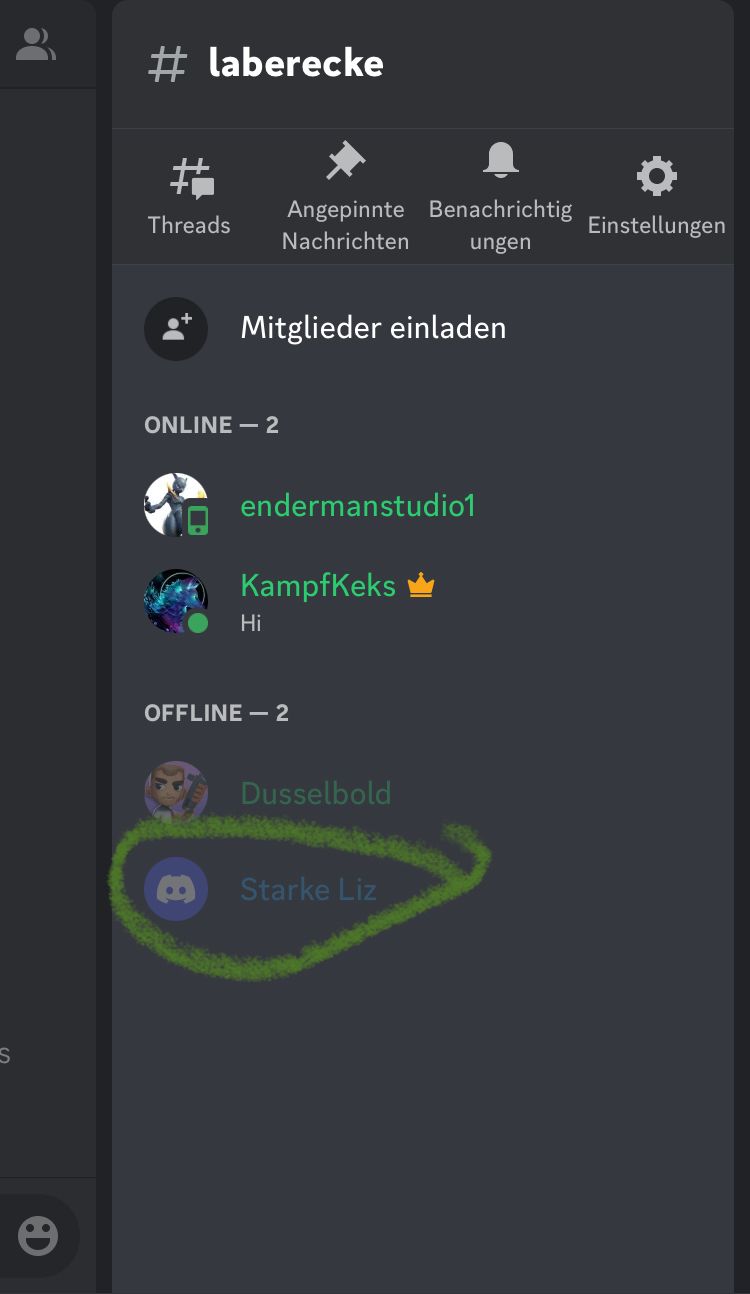Tap the hashtag icon beside laberecke
Viewport: 750px width, 1294px height.
click(x=168, y=64)
